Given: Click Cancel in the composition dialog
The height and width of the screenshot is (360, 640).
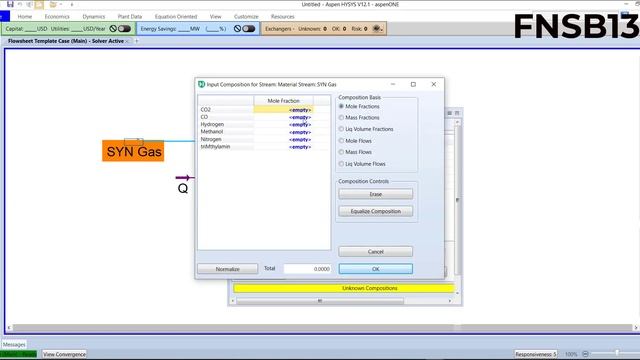Looking at the screenshot, I should pos(376,251).
